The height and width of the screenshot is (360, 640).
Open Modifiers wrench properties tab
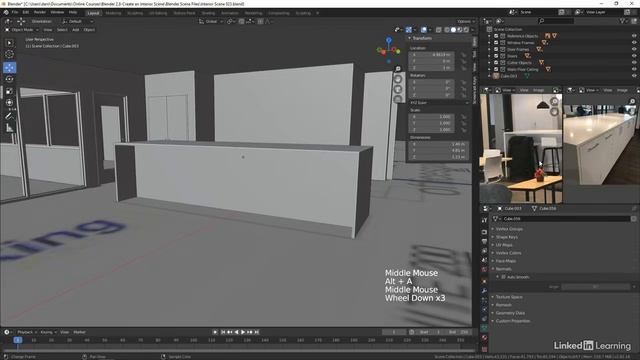coord(484,291)
